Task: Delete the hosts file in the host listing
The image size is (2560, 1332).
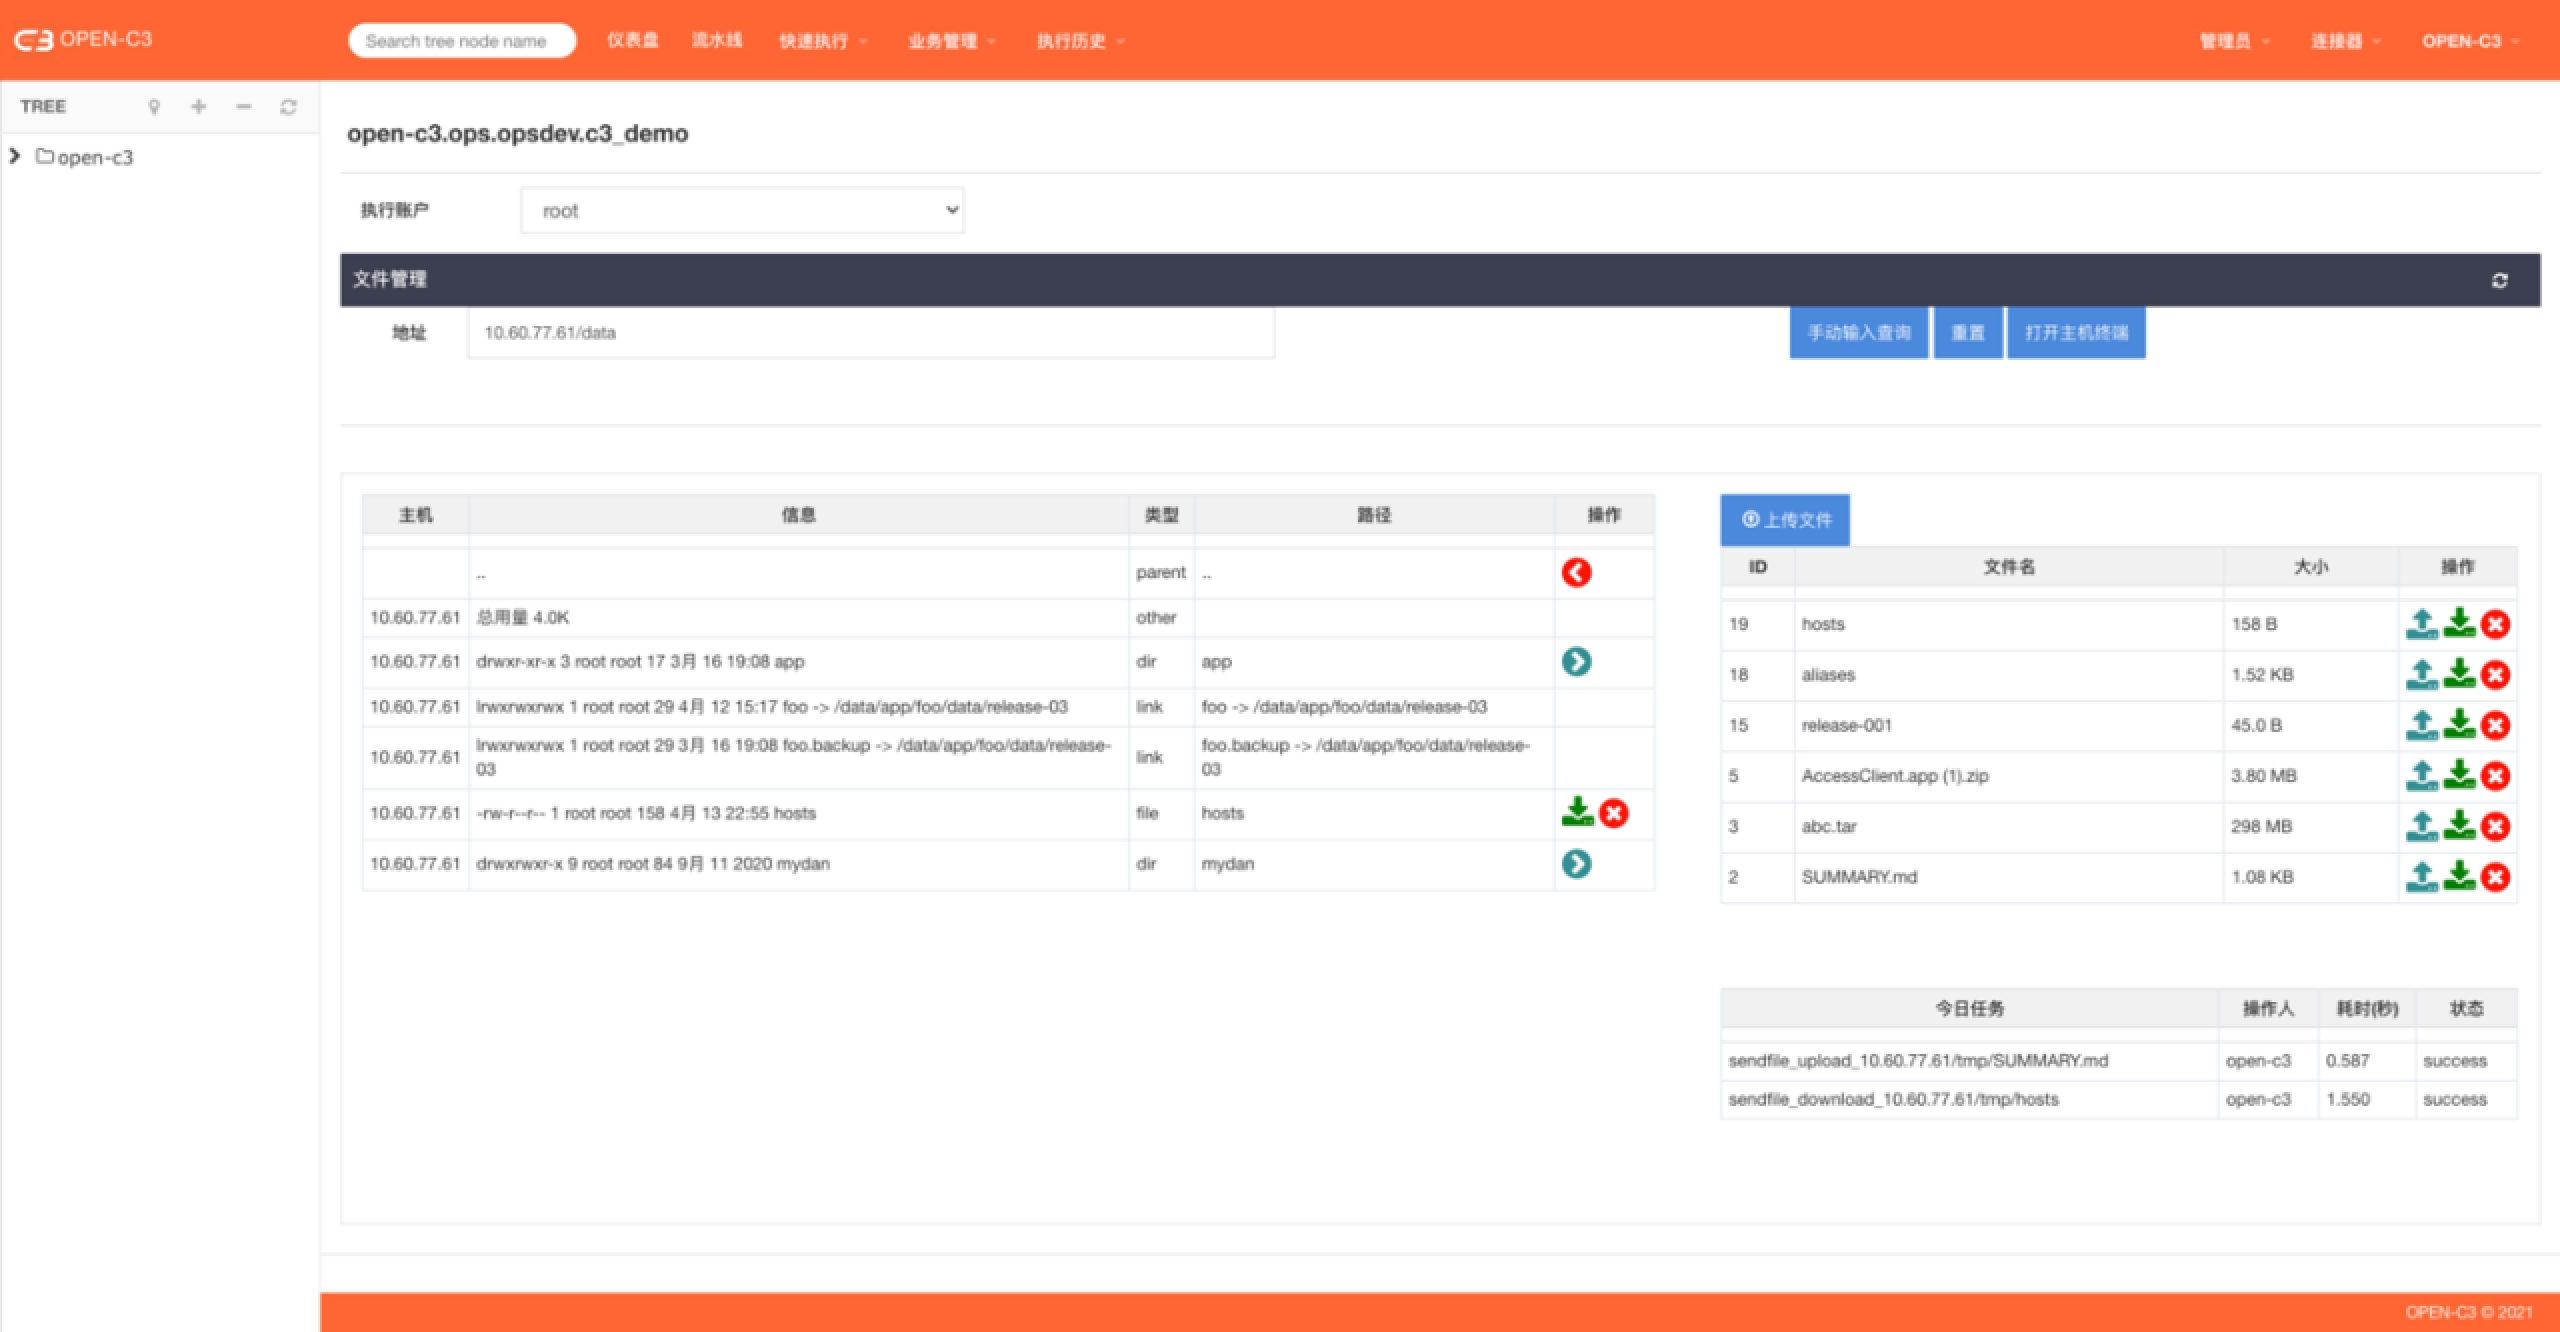Action: [x=1613, y=814]
